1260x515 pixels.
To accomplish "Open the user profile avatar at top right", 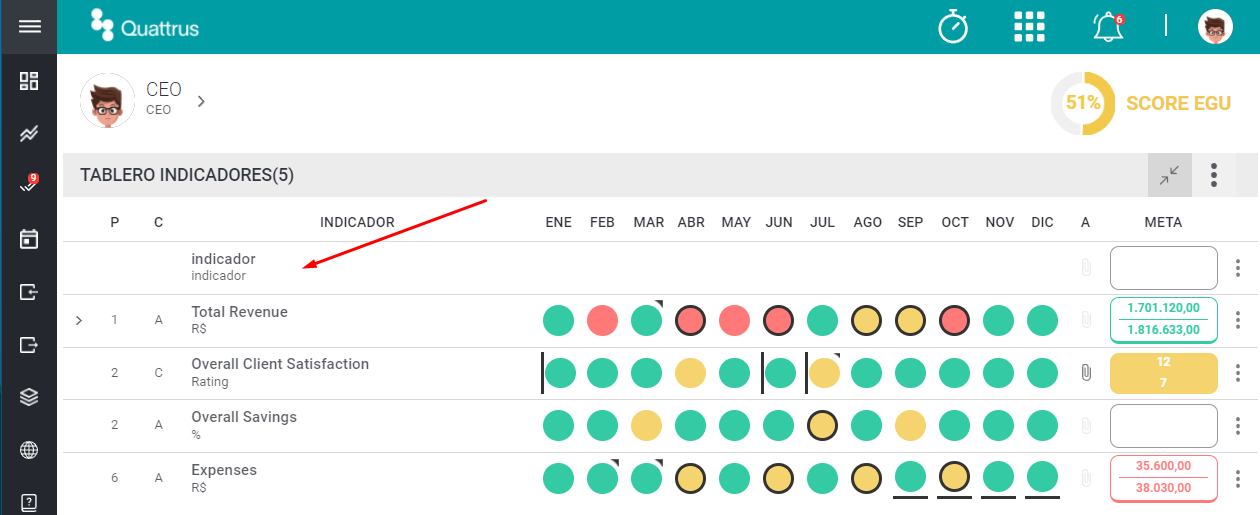I will [x=1215, y=26].
